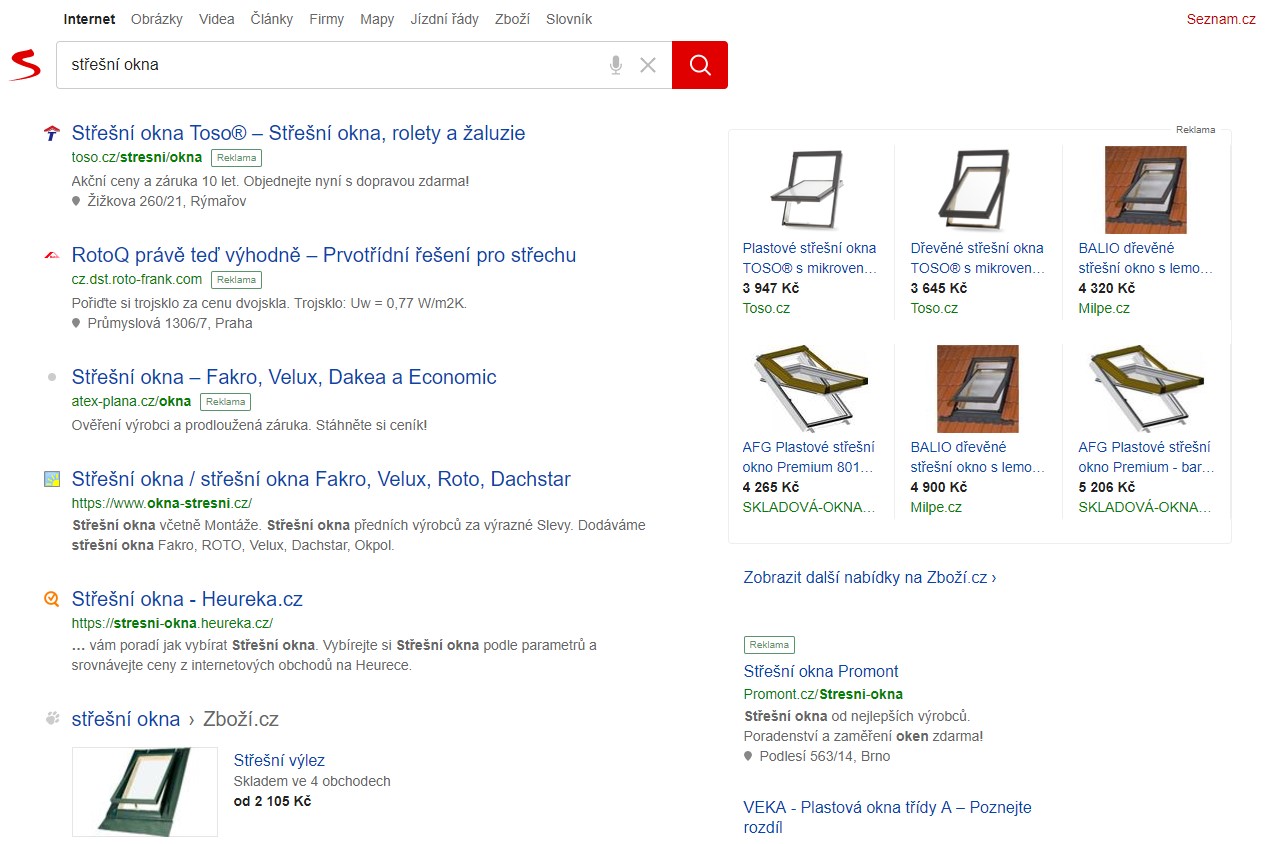Open the Zboží tab
Viewport: 1271px width, 844px height.
(513, 19)
